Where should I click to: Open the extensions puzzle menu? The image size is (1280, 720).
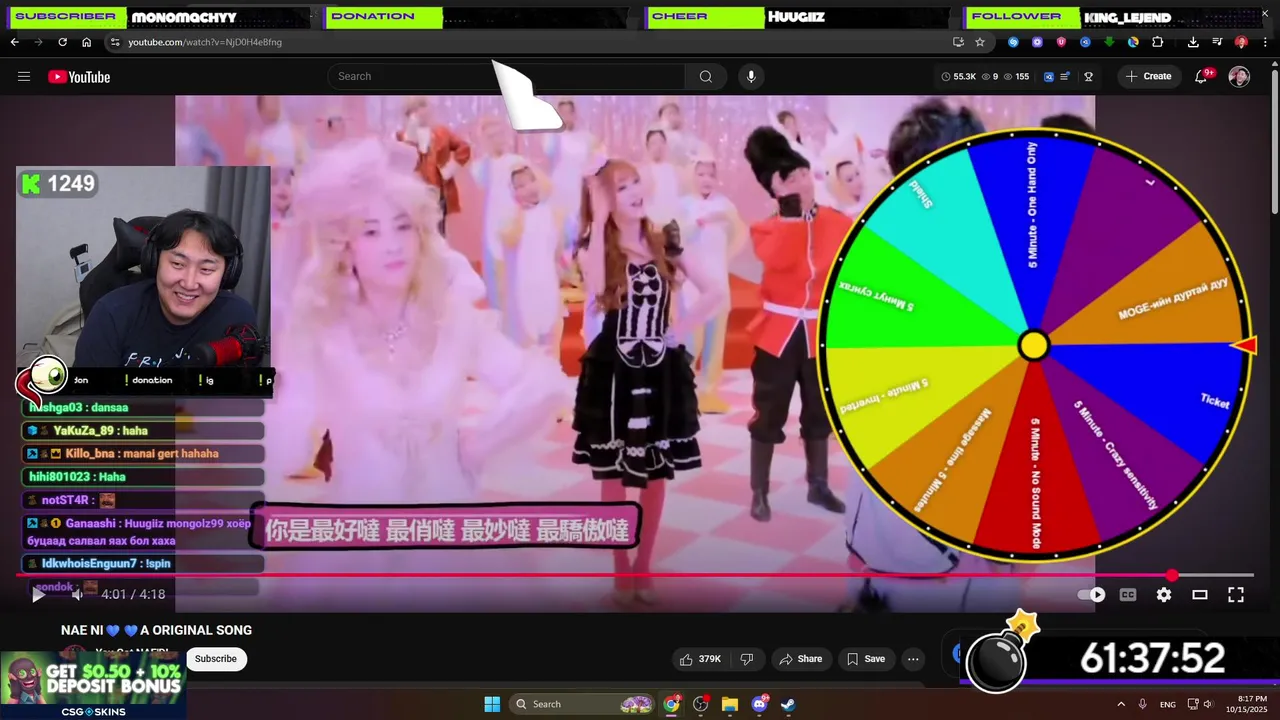point(1158,42)
